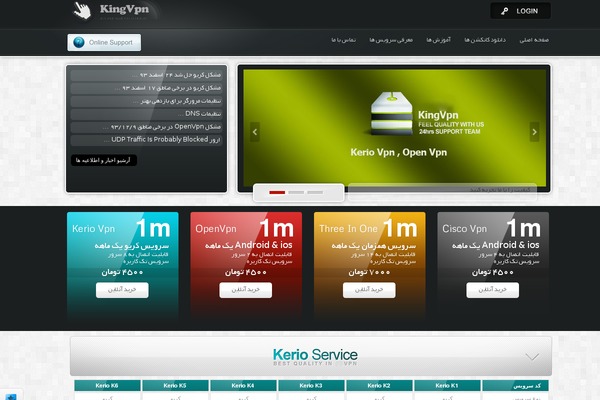This screenshot has width=600, height=400.
Task: Select the Kerio K4 column header
Action: [243, 385]
